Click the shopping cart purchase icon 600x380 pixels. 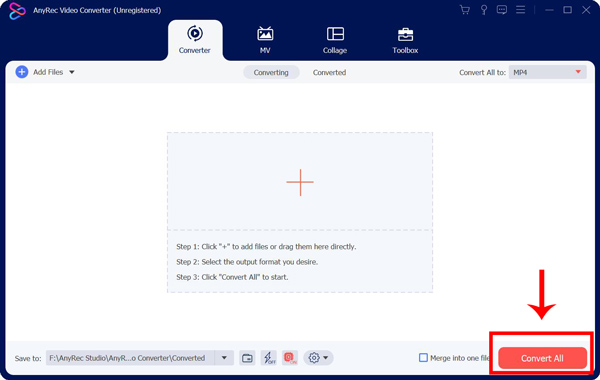[x=465, y=10]
